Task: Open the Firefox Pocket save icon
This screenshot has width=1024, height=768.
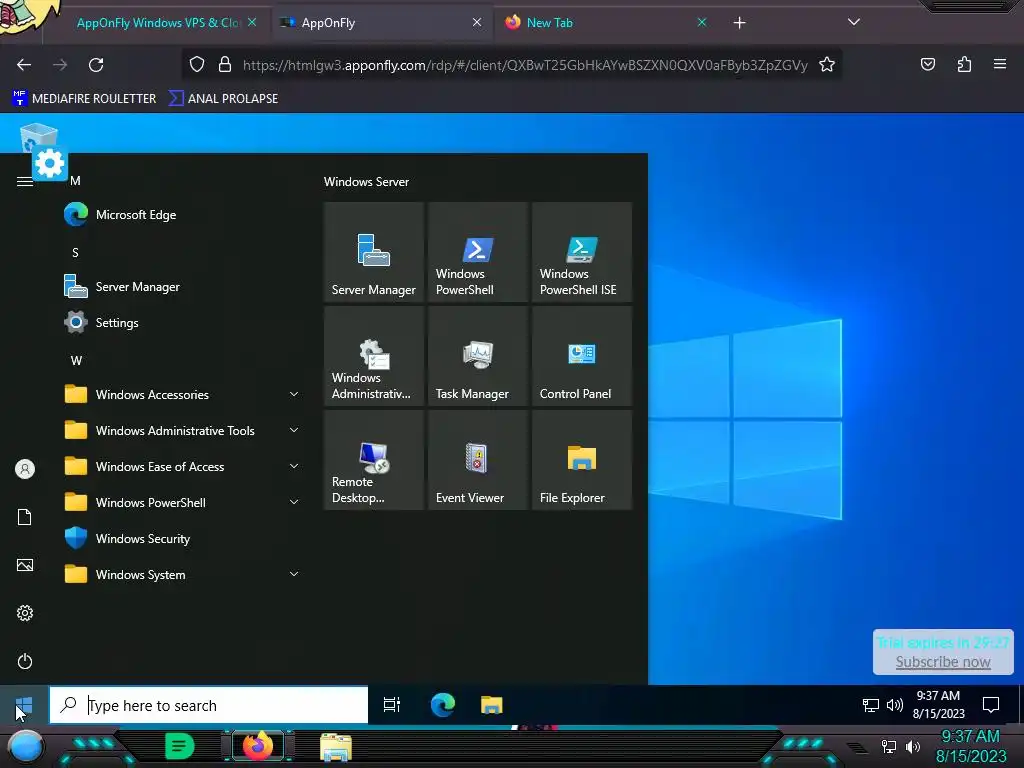Action: coord(928,64)
